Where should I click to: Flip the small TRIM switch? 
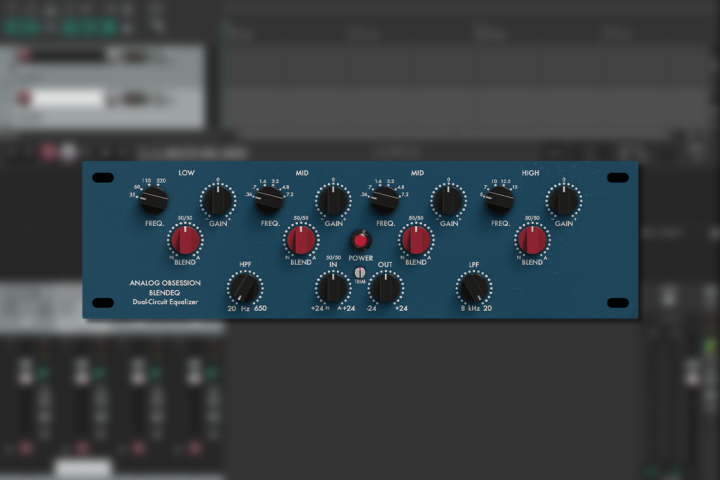pos(360,273)
